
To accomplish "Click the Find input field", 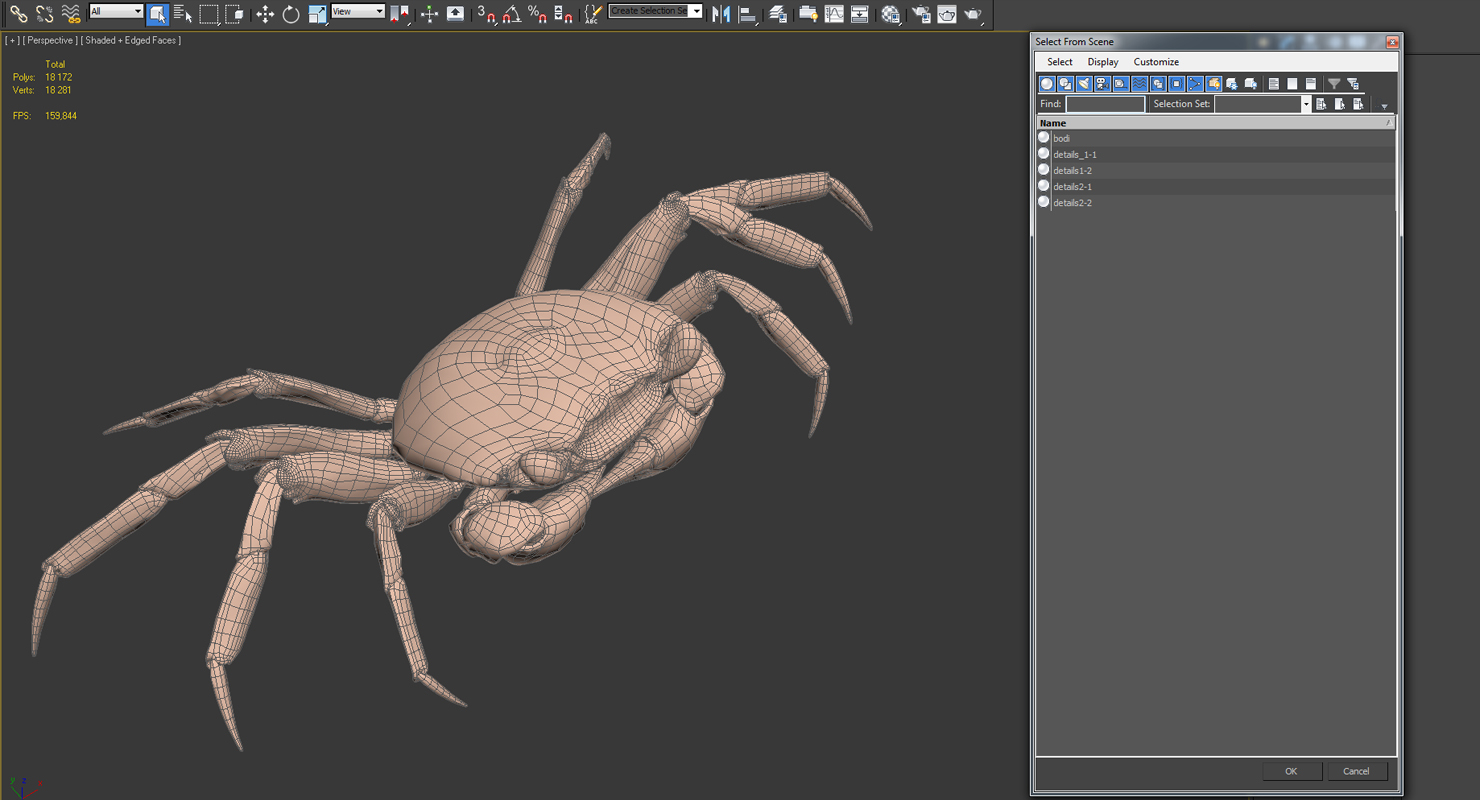I will coord(1104,104).
